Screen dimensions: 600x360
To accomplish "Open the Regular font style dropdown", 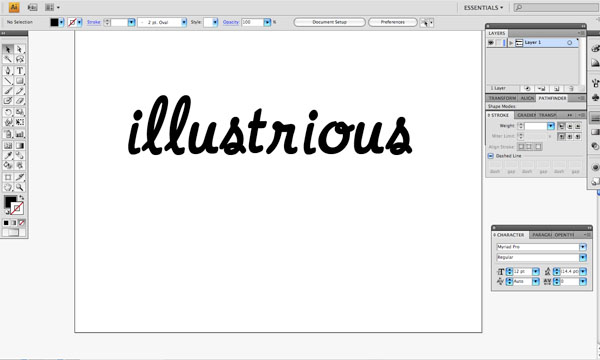I will [x=583, y=257].
